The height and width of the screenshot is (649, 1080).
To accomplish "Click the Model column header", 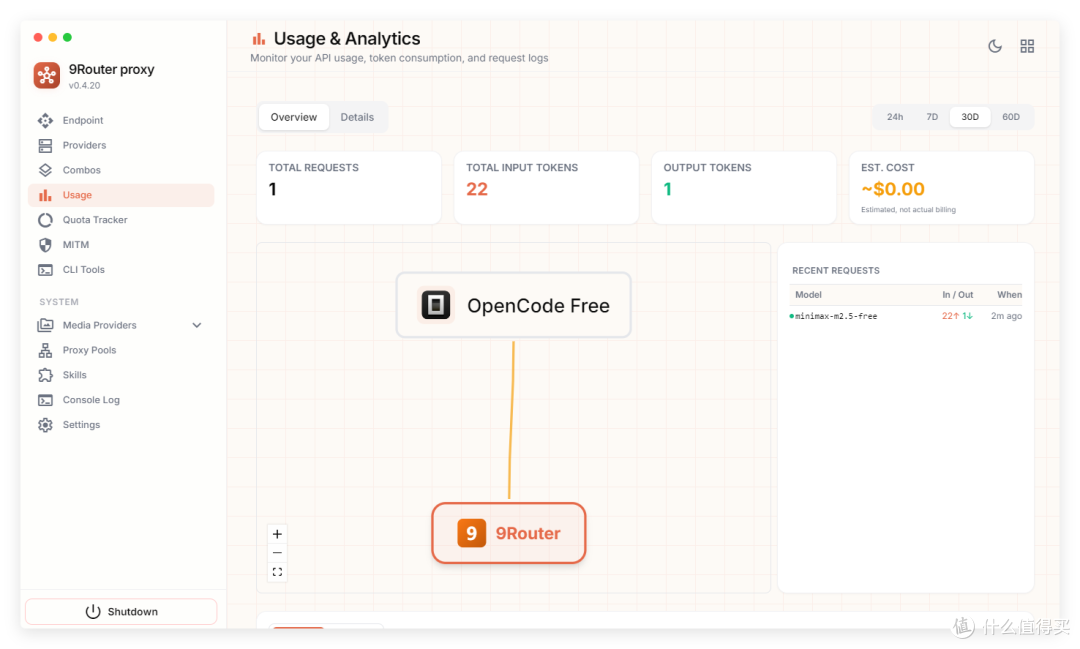I will (x=809, y=295).
